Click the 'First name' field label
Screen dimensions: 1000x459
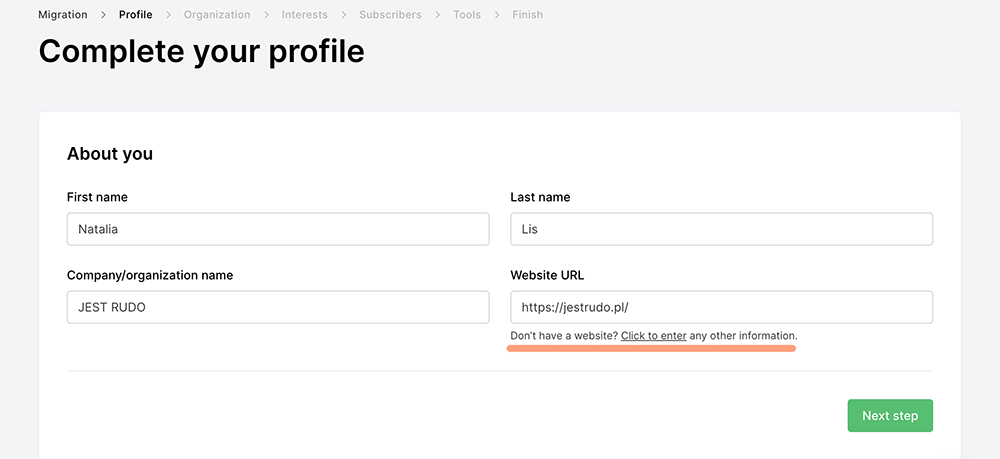point(97,197)
